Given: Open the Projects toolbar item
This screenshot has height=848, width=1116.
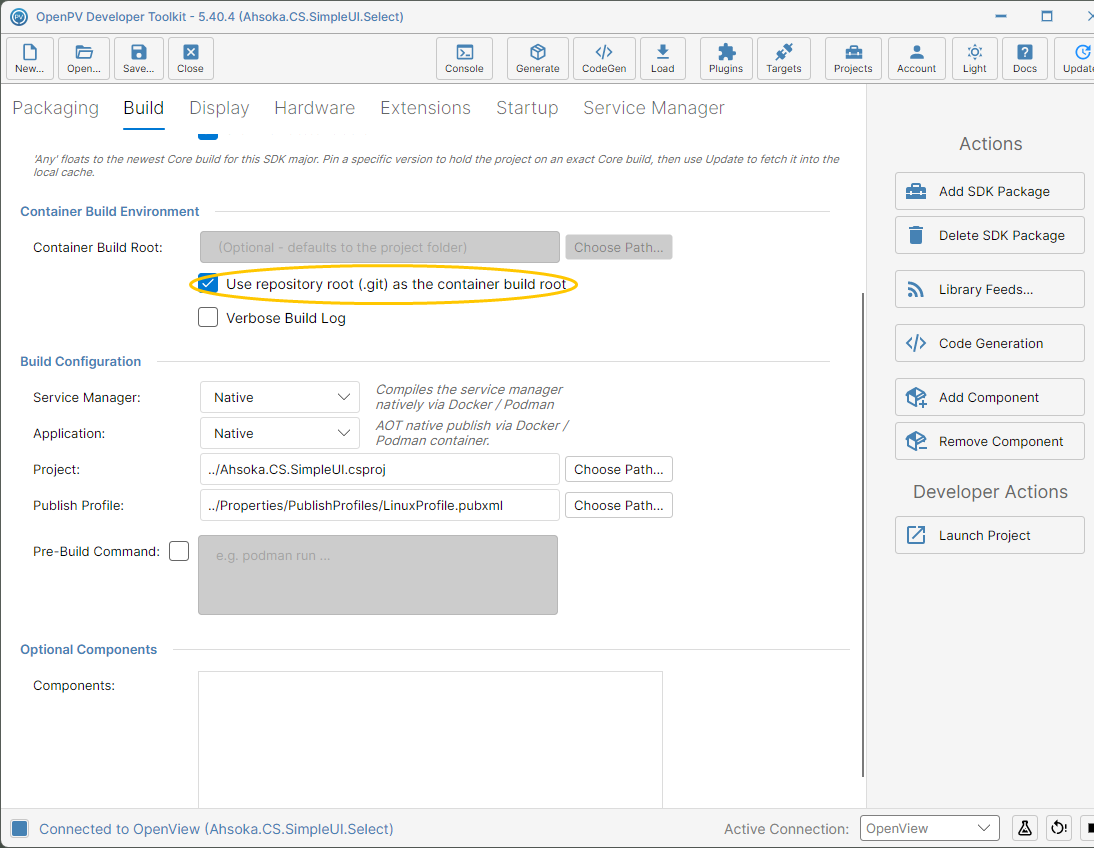Looking at the screenshot, I should (x=853, y=58).
